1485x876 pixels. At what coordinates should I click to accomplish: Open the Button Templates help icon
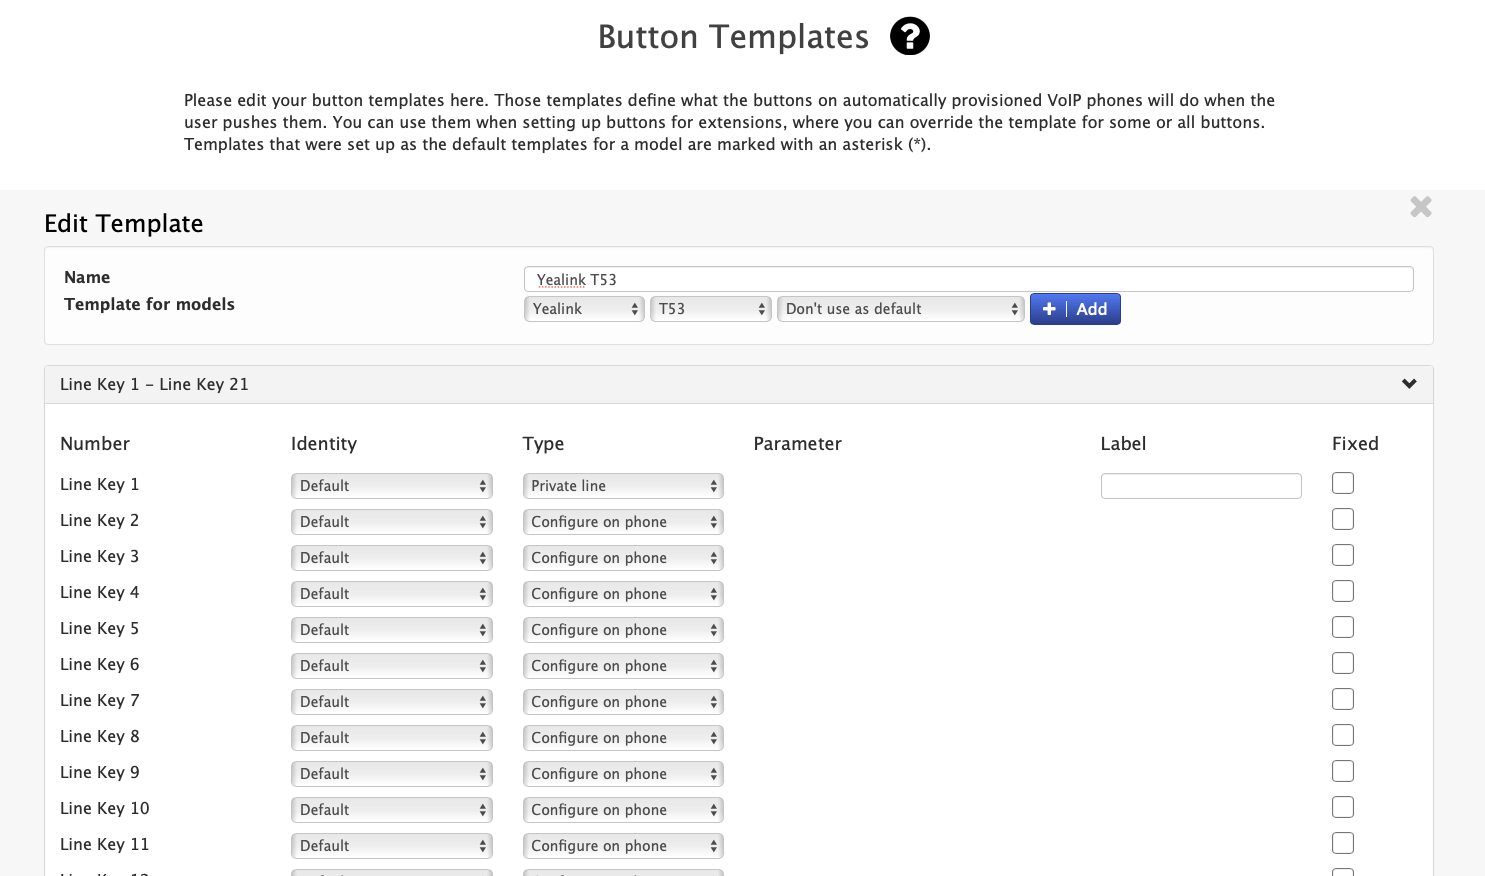coord(909,36)
